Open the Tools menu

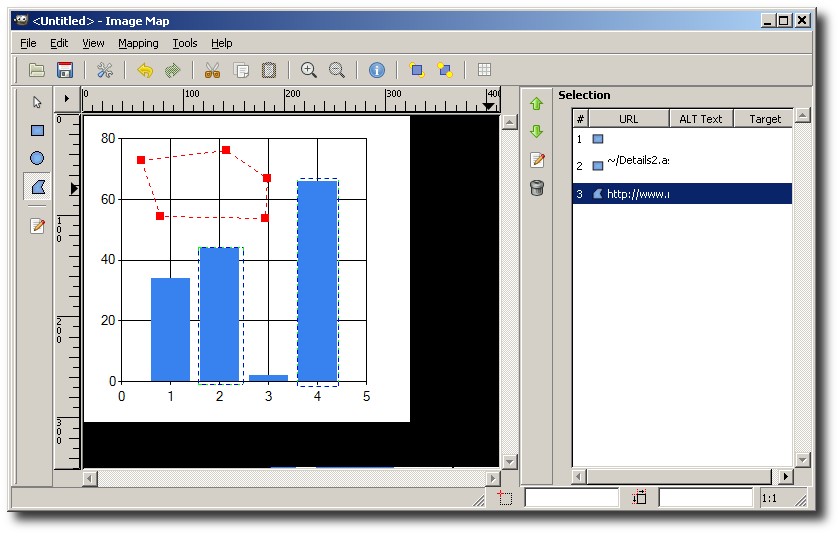coord(185,43)
